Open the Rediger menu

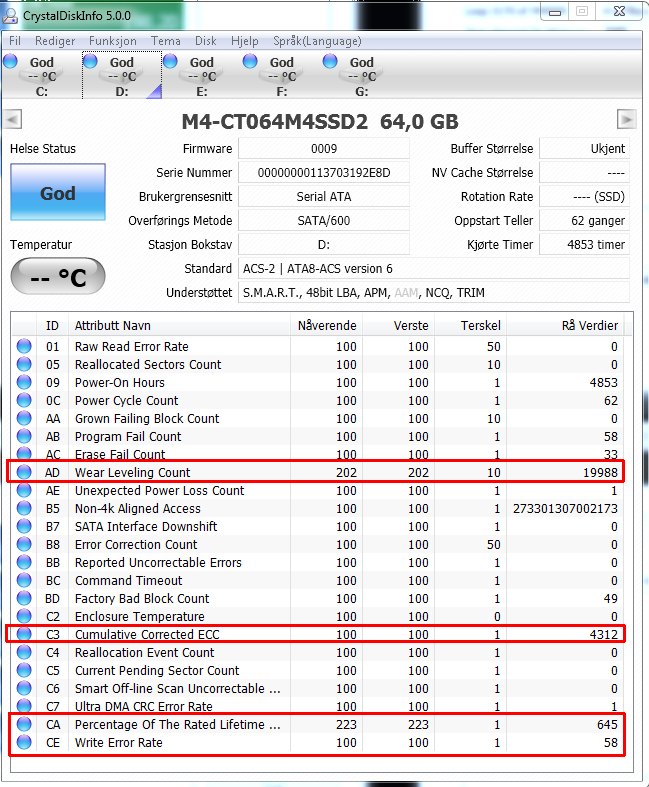[55, 41]
